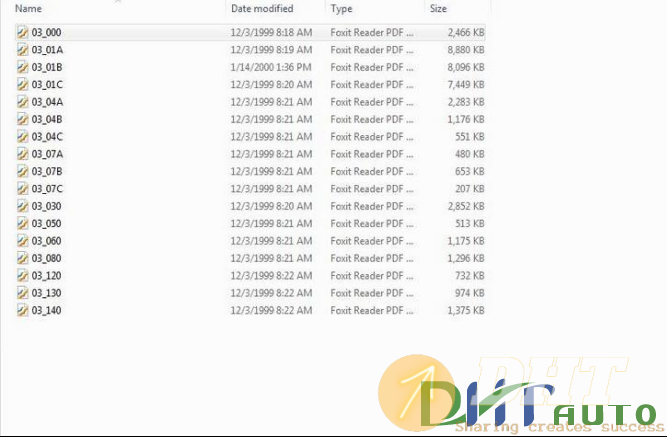Click the size value 732 KB

coord(470,276)
